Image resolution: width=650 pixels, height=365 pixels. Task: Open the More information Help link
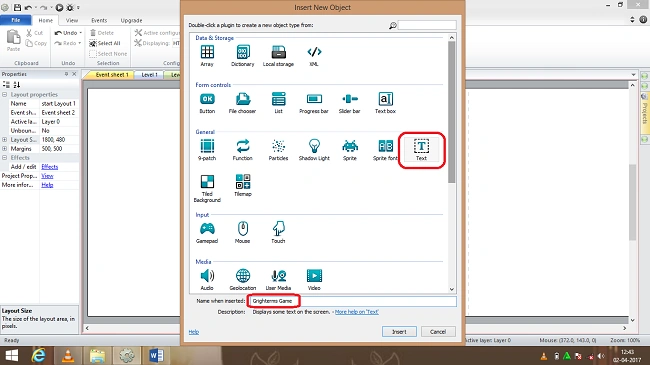(47, 185)
